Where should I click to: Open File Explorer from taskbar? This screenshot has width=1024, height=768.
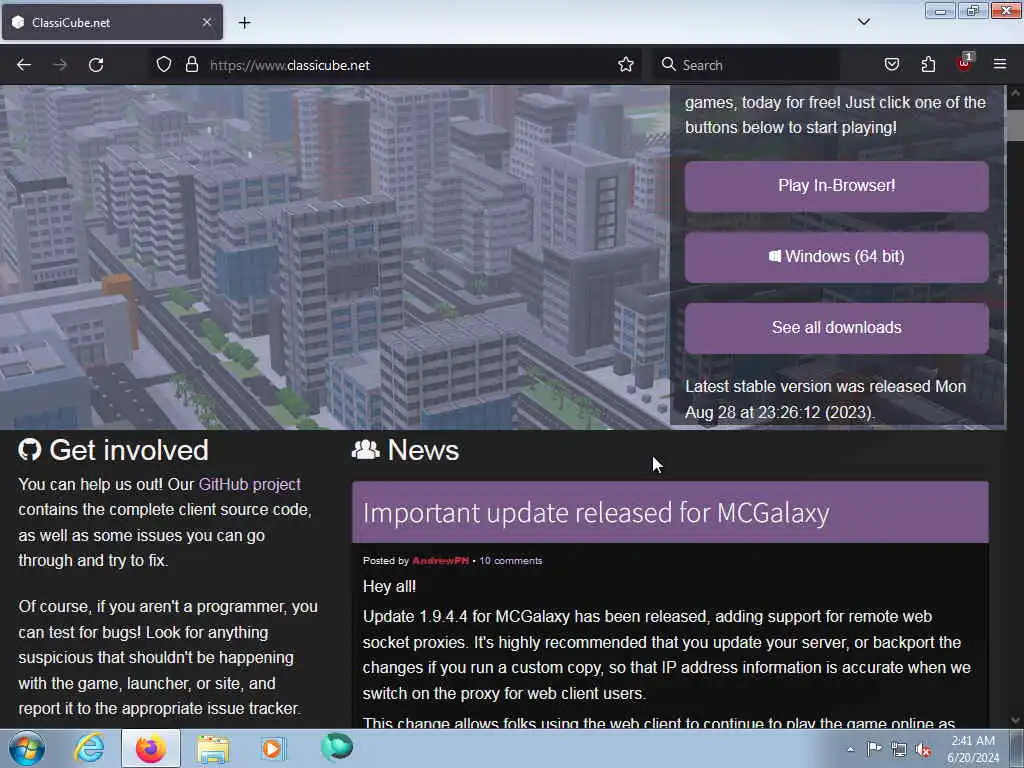pyautogui.click(x=213, y=749)
